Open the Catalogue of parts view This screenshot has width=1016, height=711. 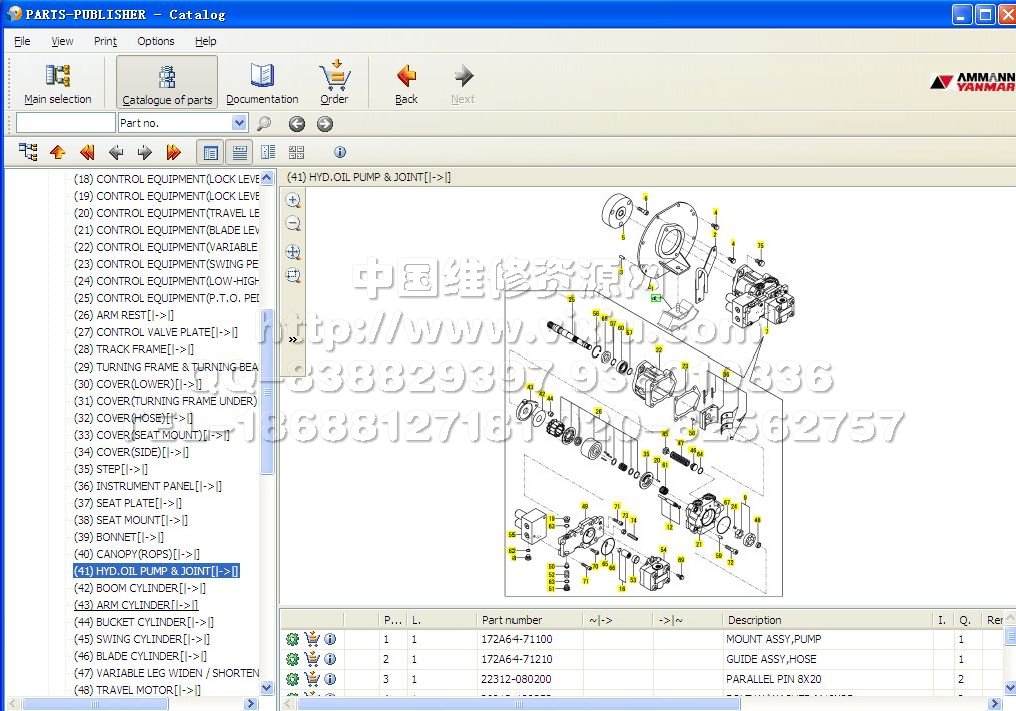coord(167,83)
